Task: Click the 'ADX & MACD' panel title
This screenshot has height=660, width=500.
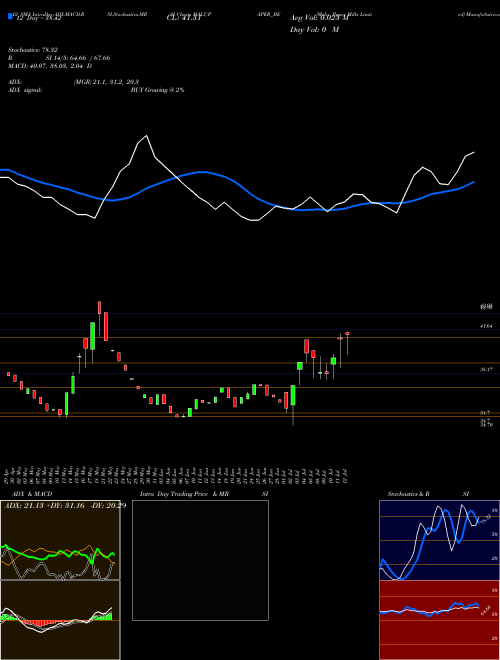Action: [x=32, y=494]
